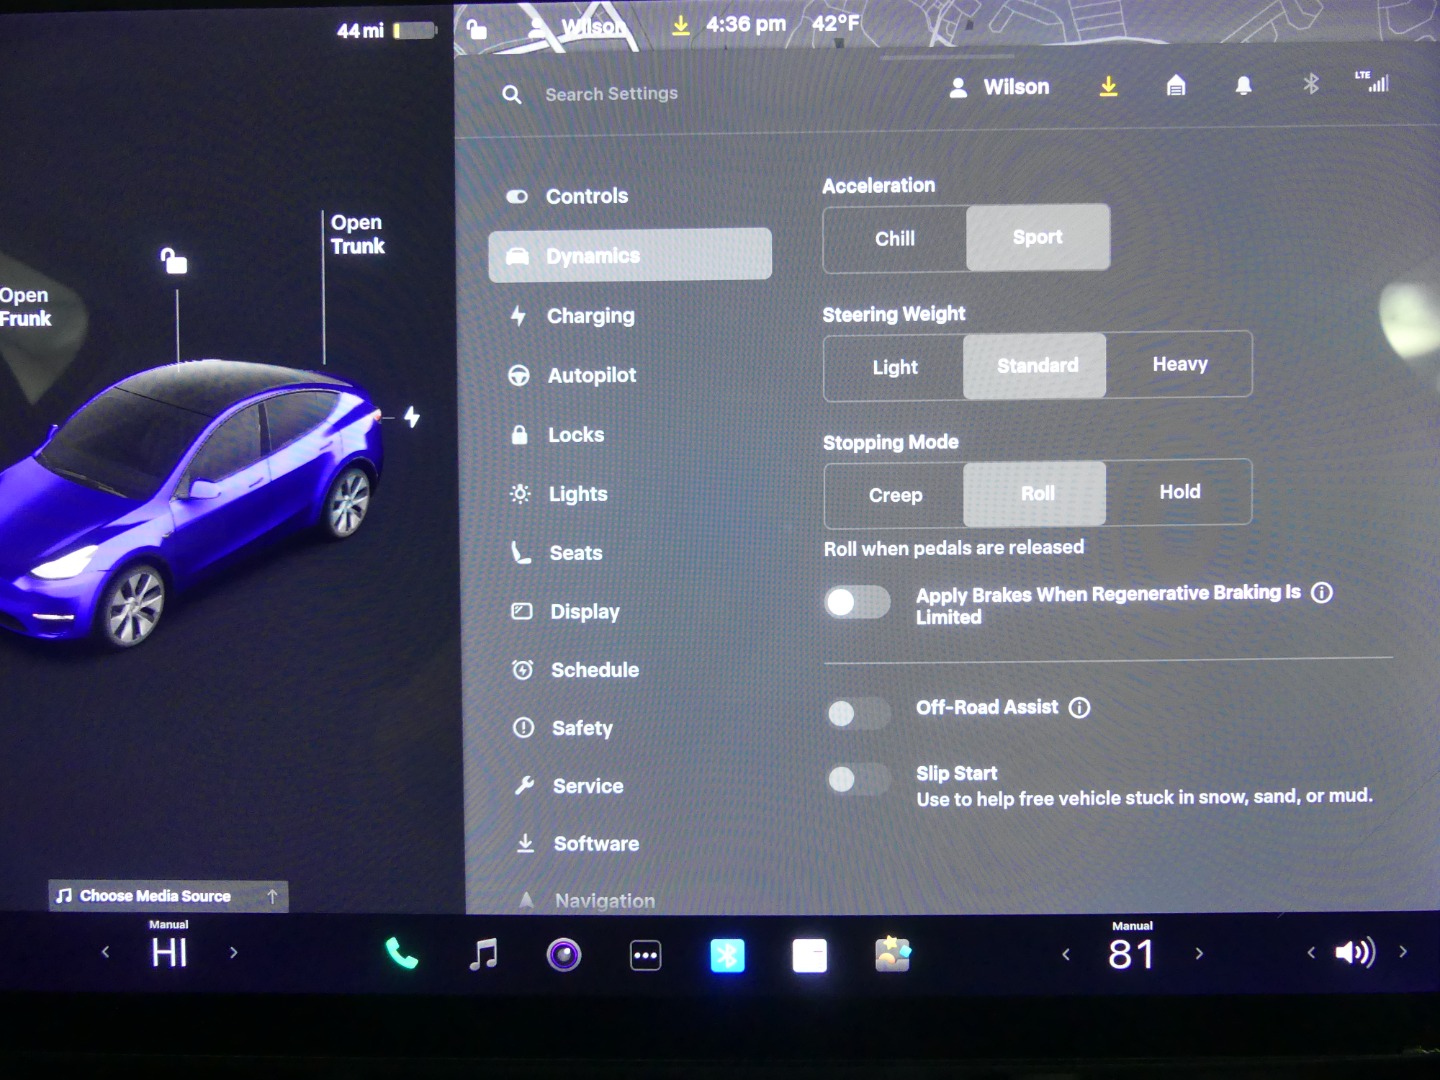Open charge port via lightning bolt icon
1440x1080 pixels.
(x=412, y=417)
